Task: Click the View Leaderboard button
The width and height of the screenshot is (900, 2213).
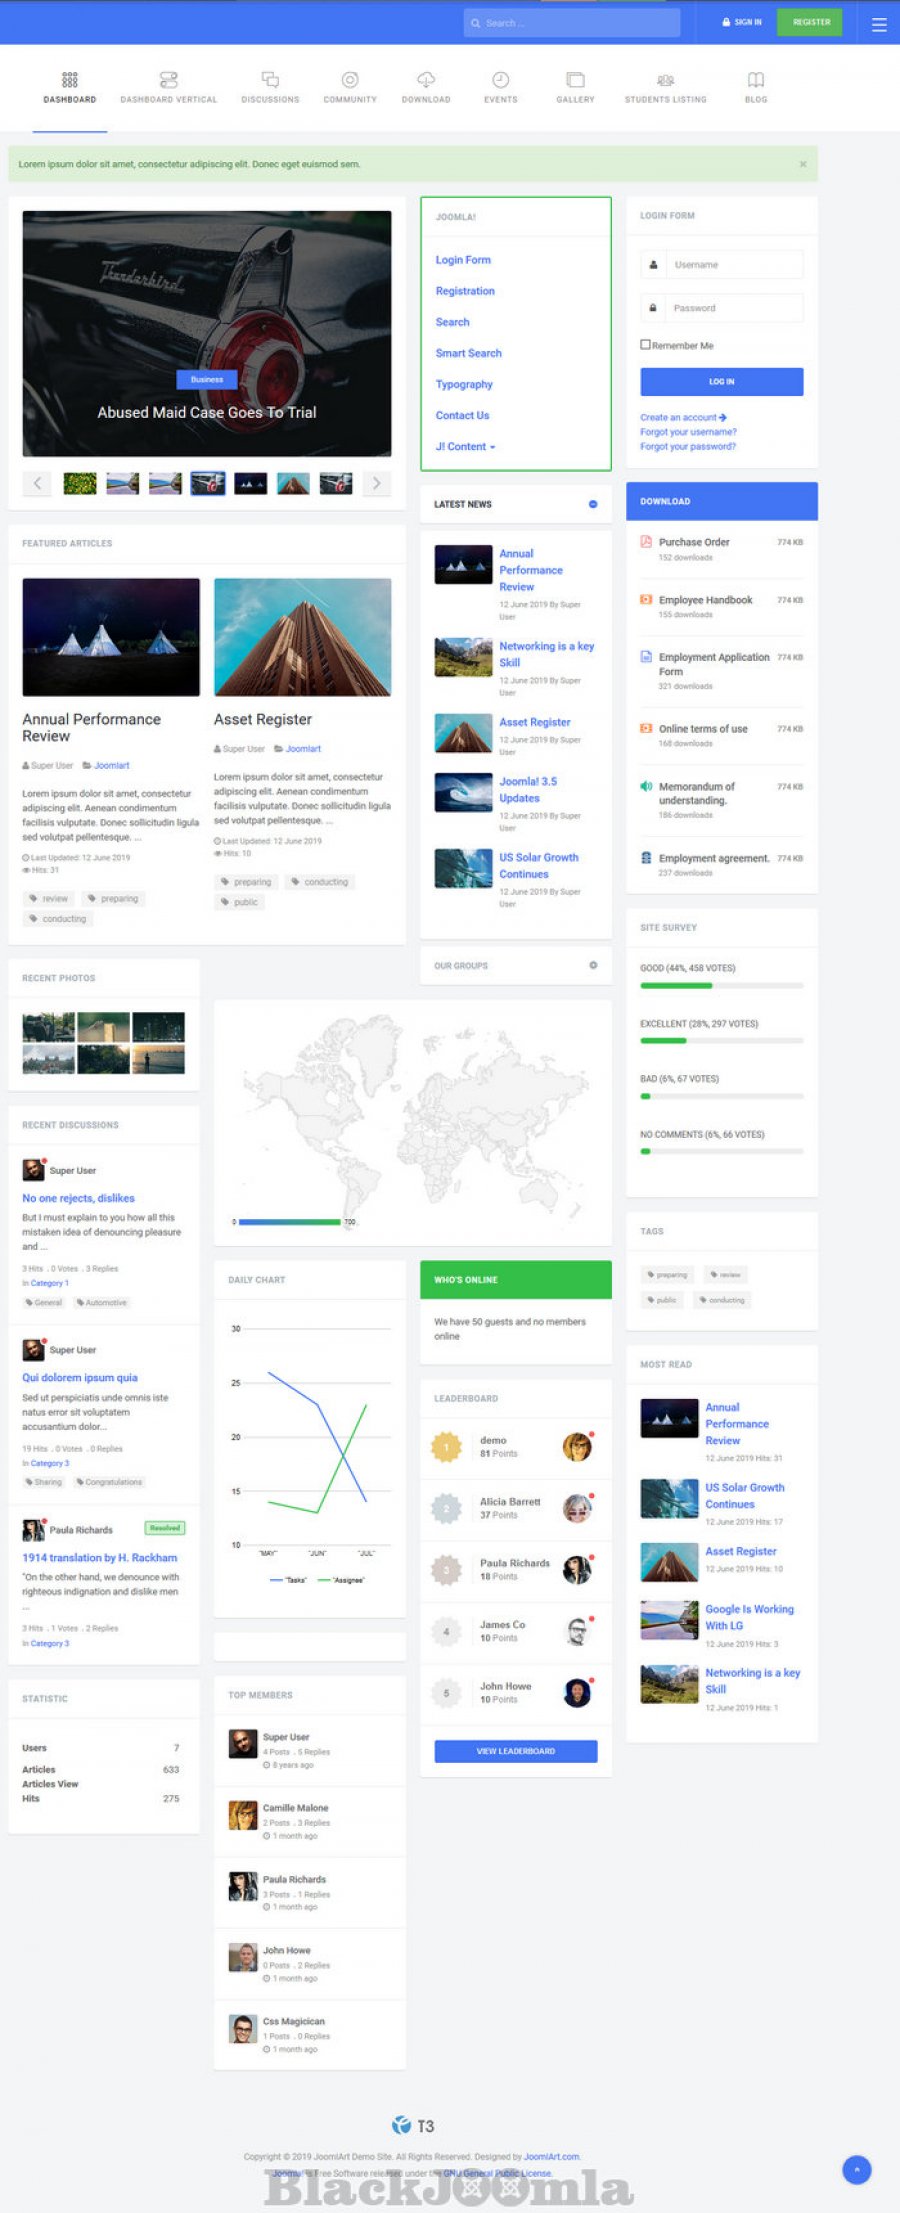Action: click(x=515, y=1751)
